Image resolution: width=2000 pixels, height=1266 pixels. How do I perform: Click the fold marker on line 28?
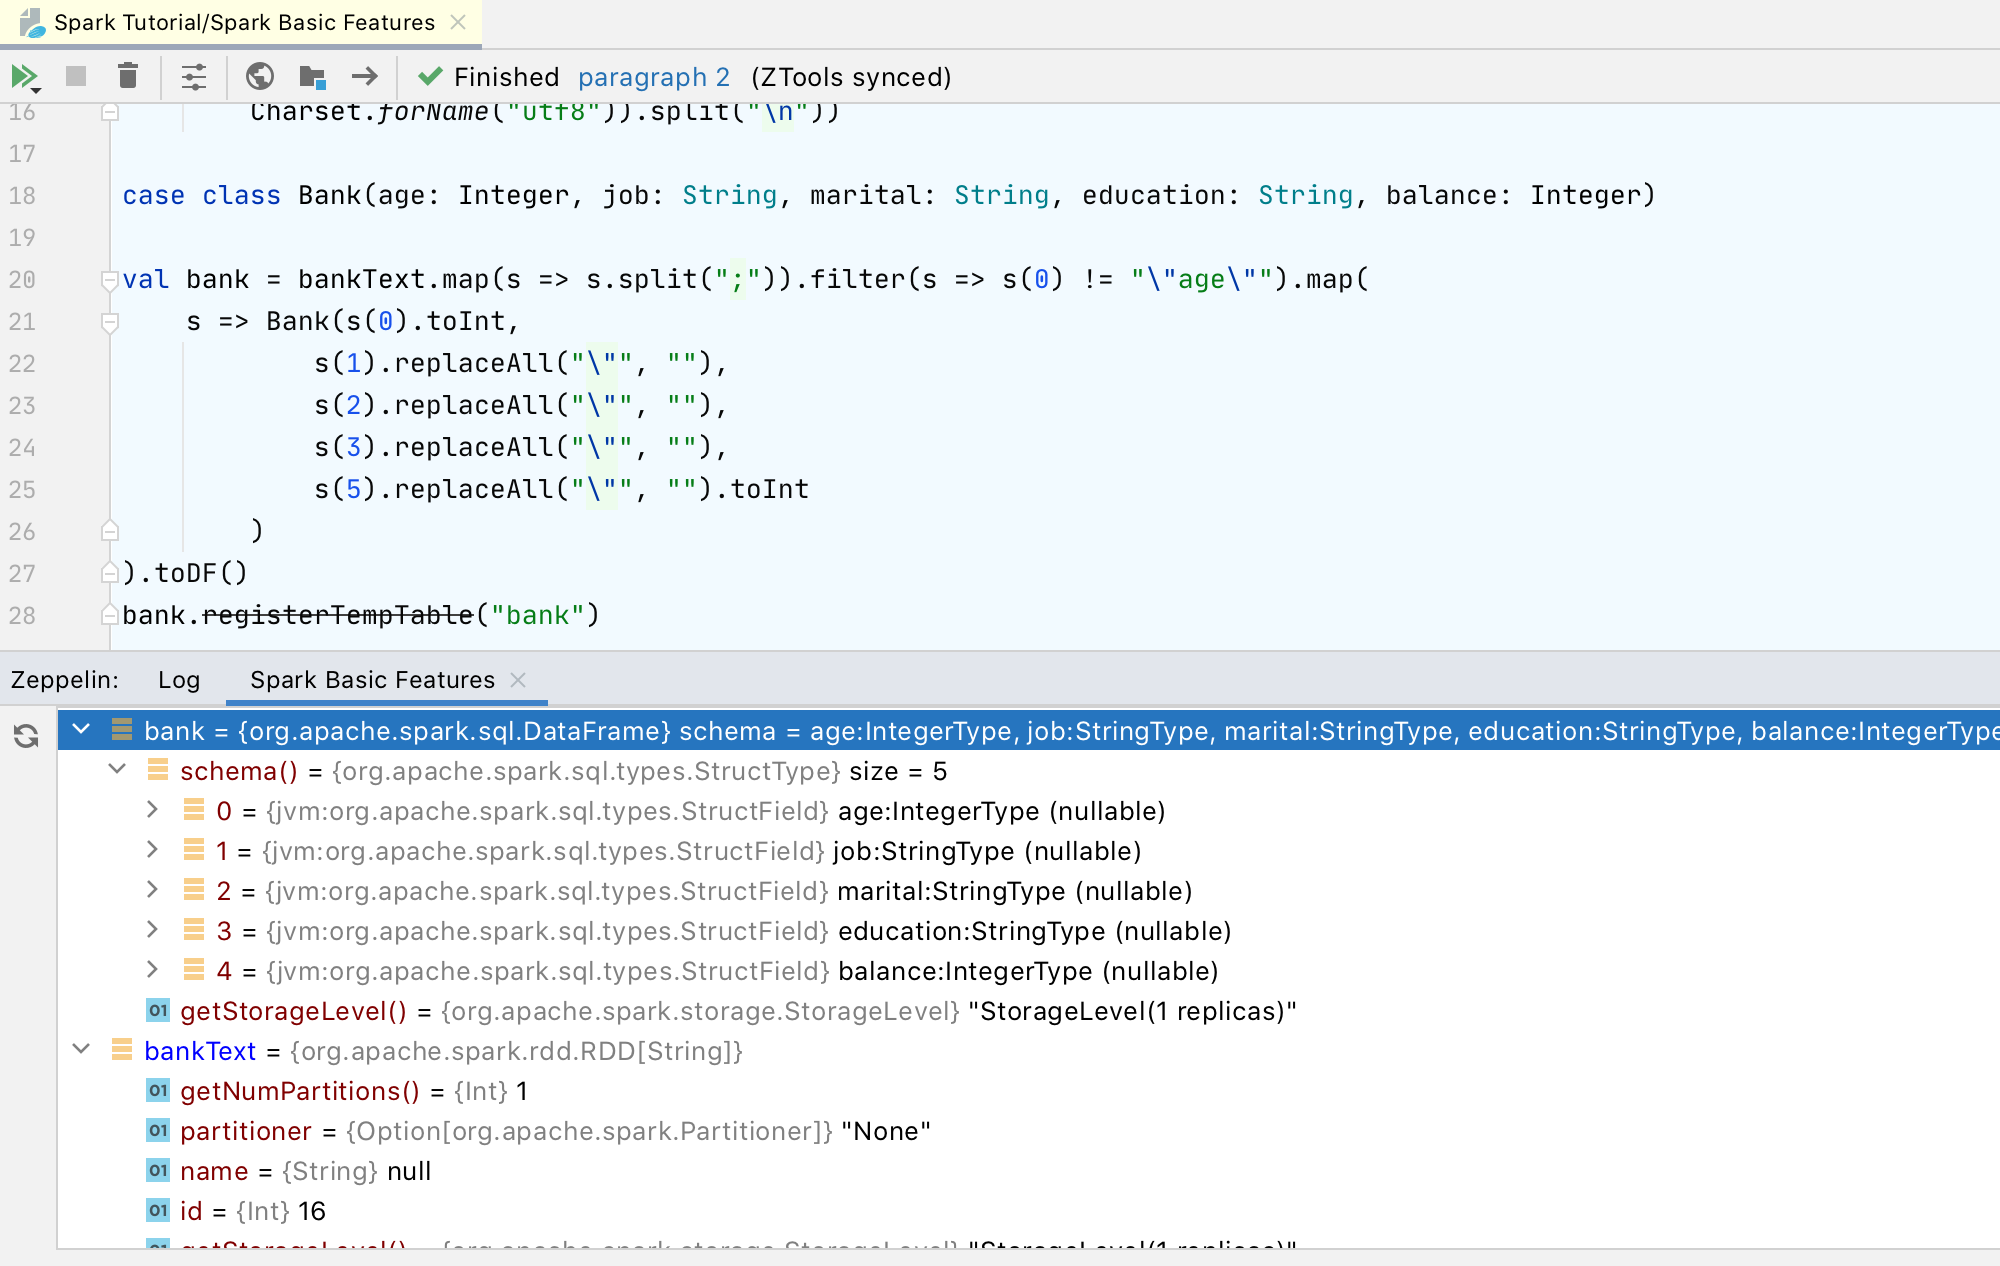110,614
